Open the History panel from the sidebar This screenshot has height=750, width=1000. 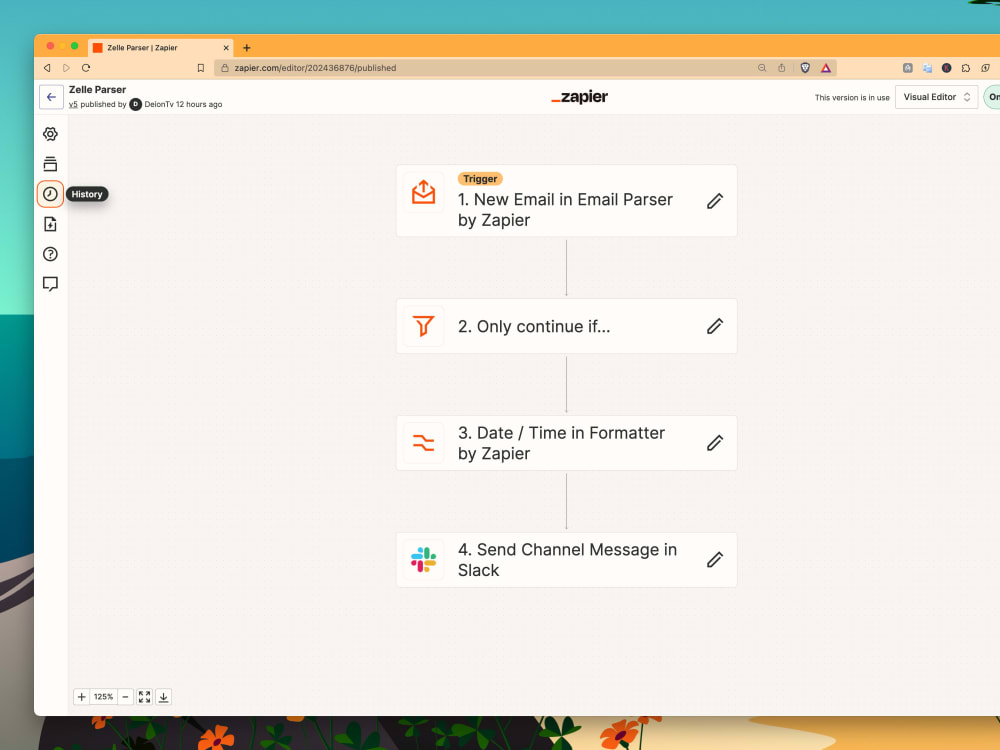pyautogui.click(x=50, y=194)
